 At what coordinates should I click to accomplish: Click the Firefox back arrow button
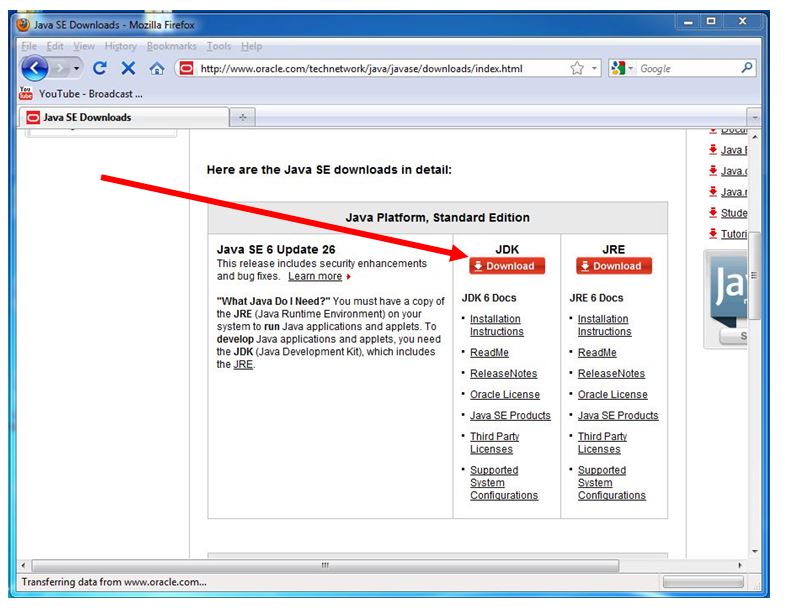tap(35, 68)
